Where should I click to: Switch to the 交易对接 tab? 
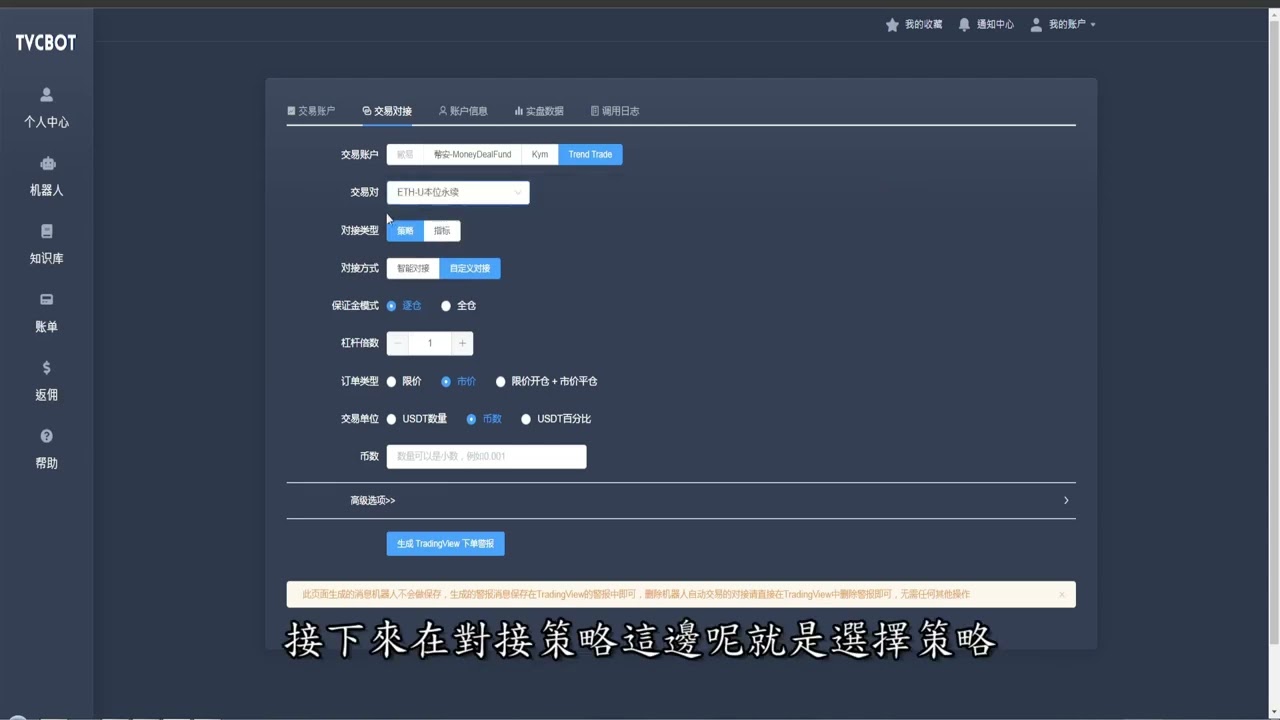tap(387, 111)
